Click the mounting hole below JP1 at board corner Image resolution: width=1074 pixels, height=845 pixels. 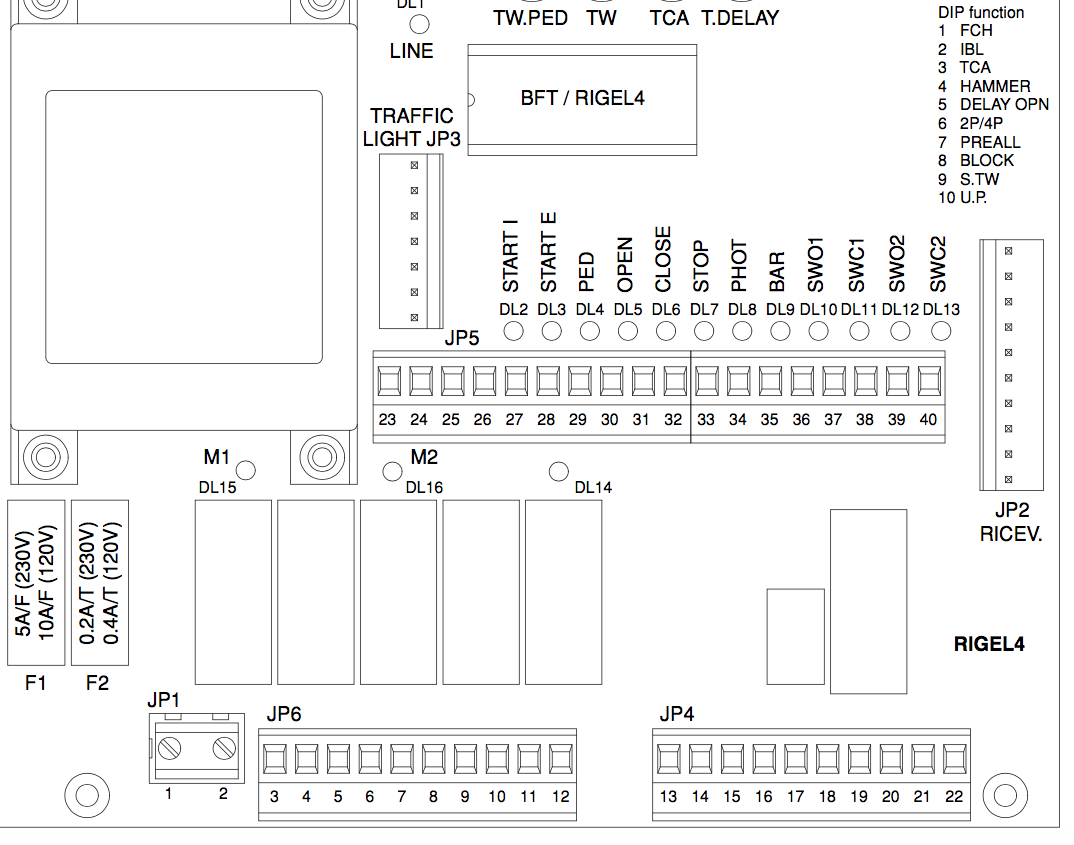point(87,796)
